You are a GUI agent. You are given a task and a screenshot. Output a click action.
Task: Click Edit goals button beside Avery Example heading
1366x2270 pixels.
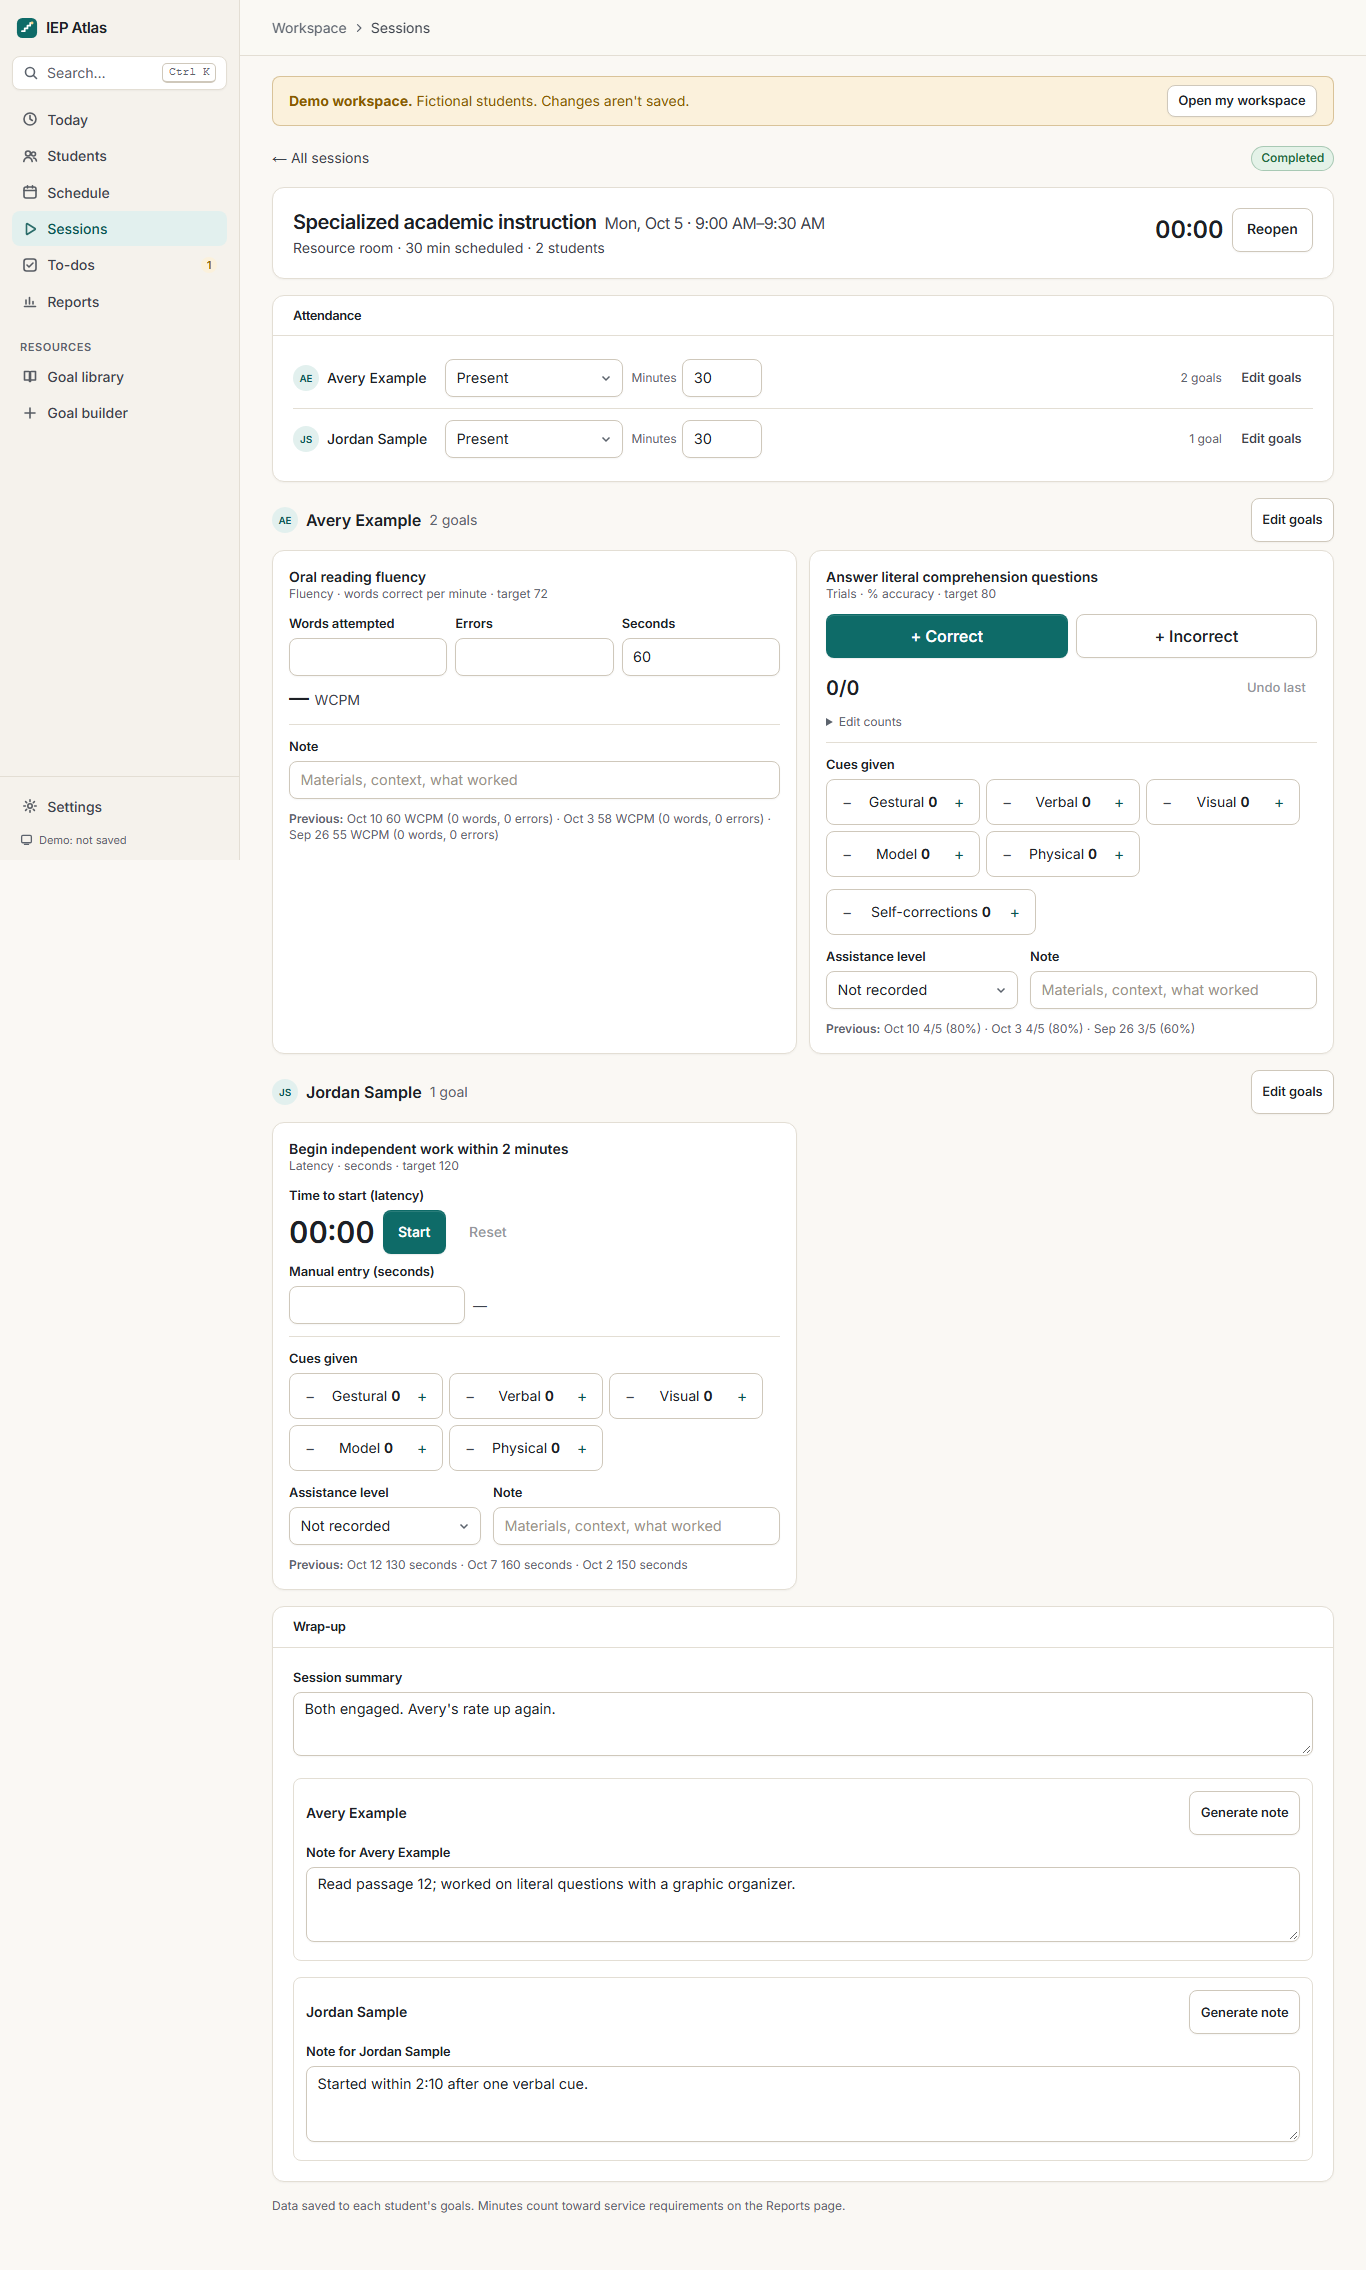[1292, 520]
